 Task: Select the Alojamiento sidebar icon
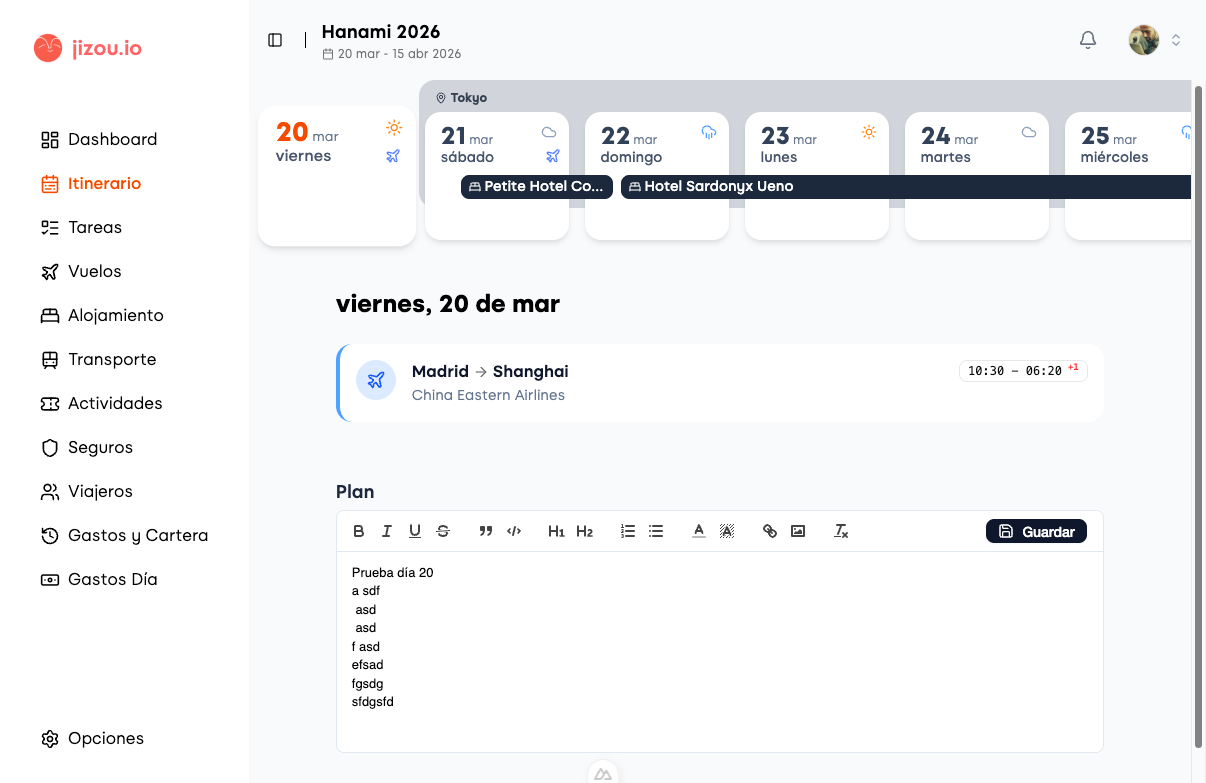tap(48, 315)
